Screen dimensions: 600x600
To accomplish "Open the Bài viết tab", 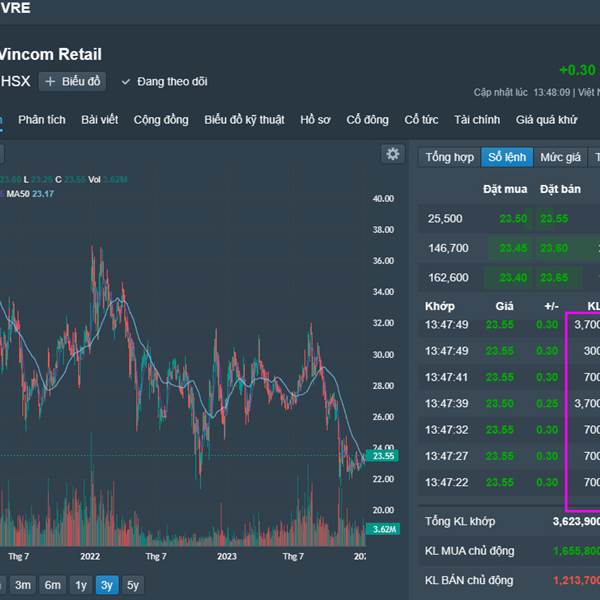I will (99, 120).
